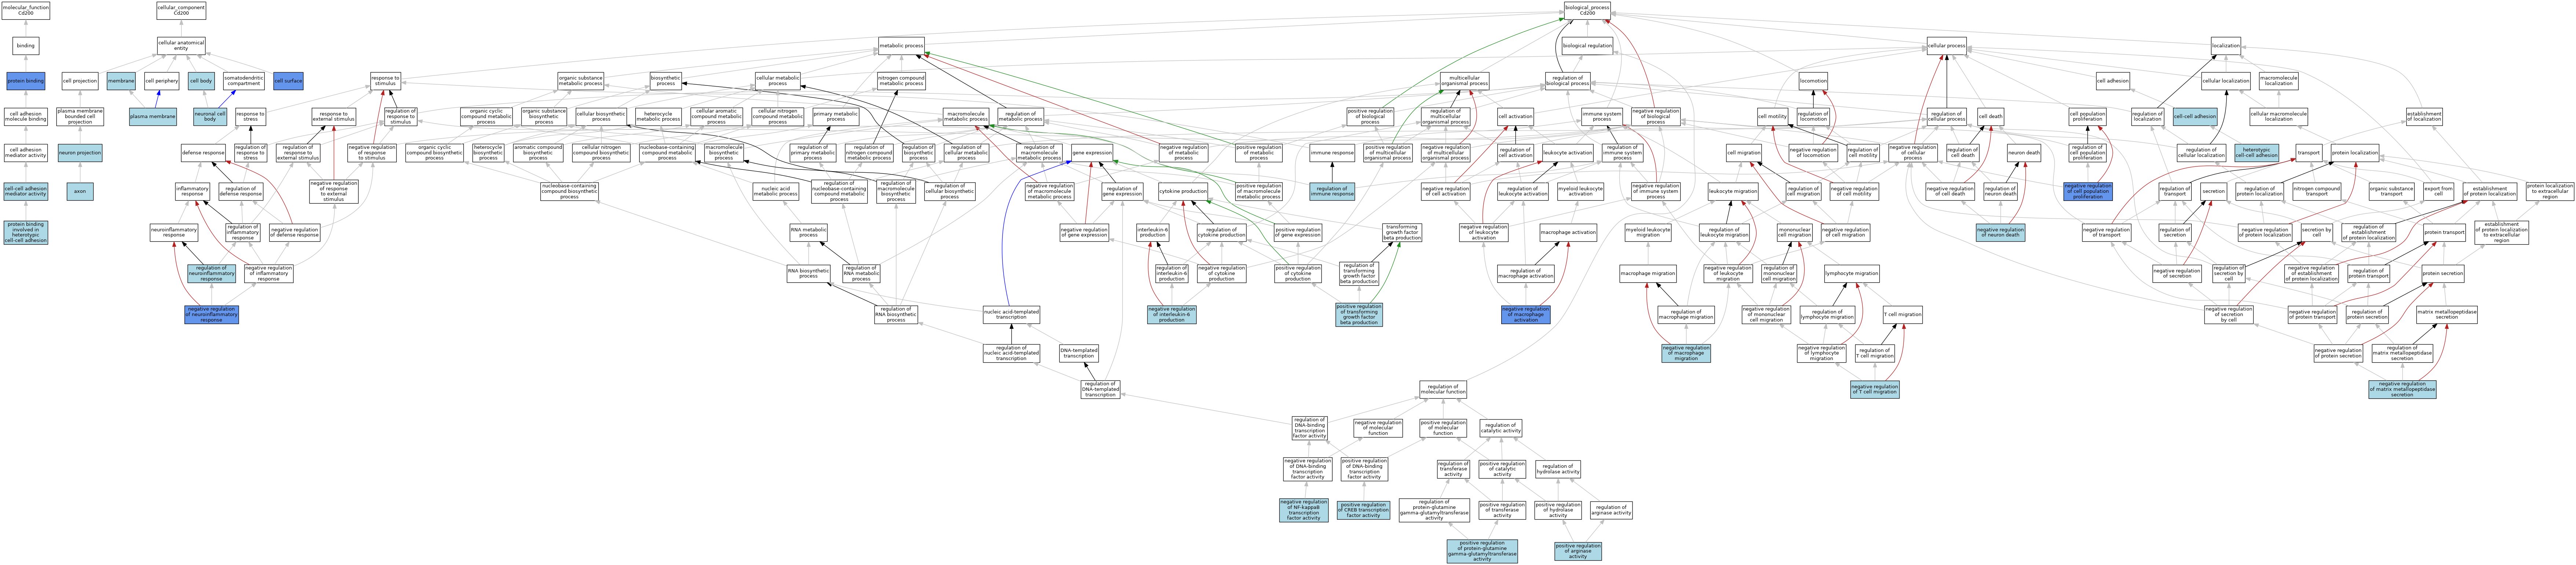Select 'negative regulation of matrix metallopeptidase secretion' node
The image size is (2576, 565).
[2402, 390]
